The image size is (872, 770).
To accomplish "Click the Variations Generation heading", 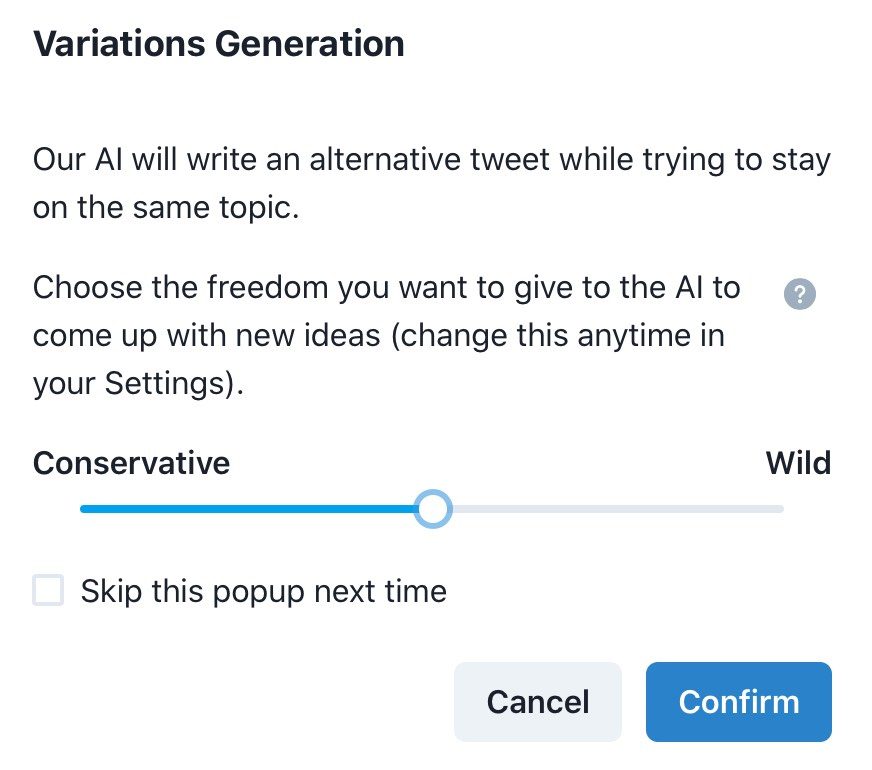I will pos(219,44).
